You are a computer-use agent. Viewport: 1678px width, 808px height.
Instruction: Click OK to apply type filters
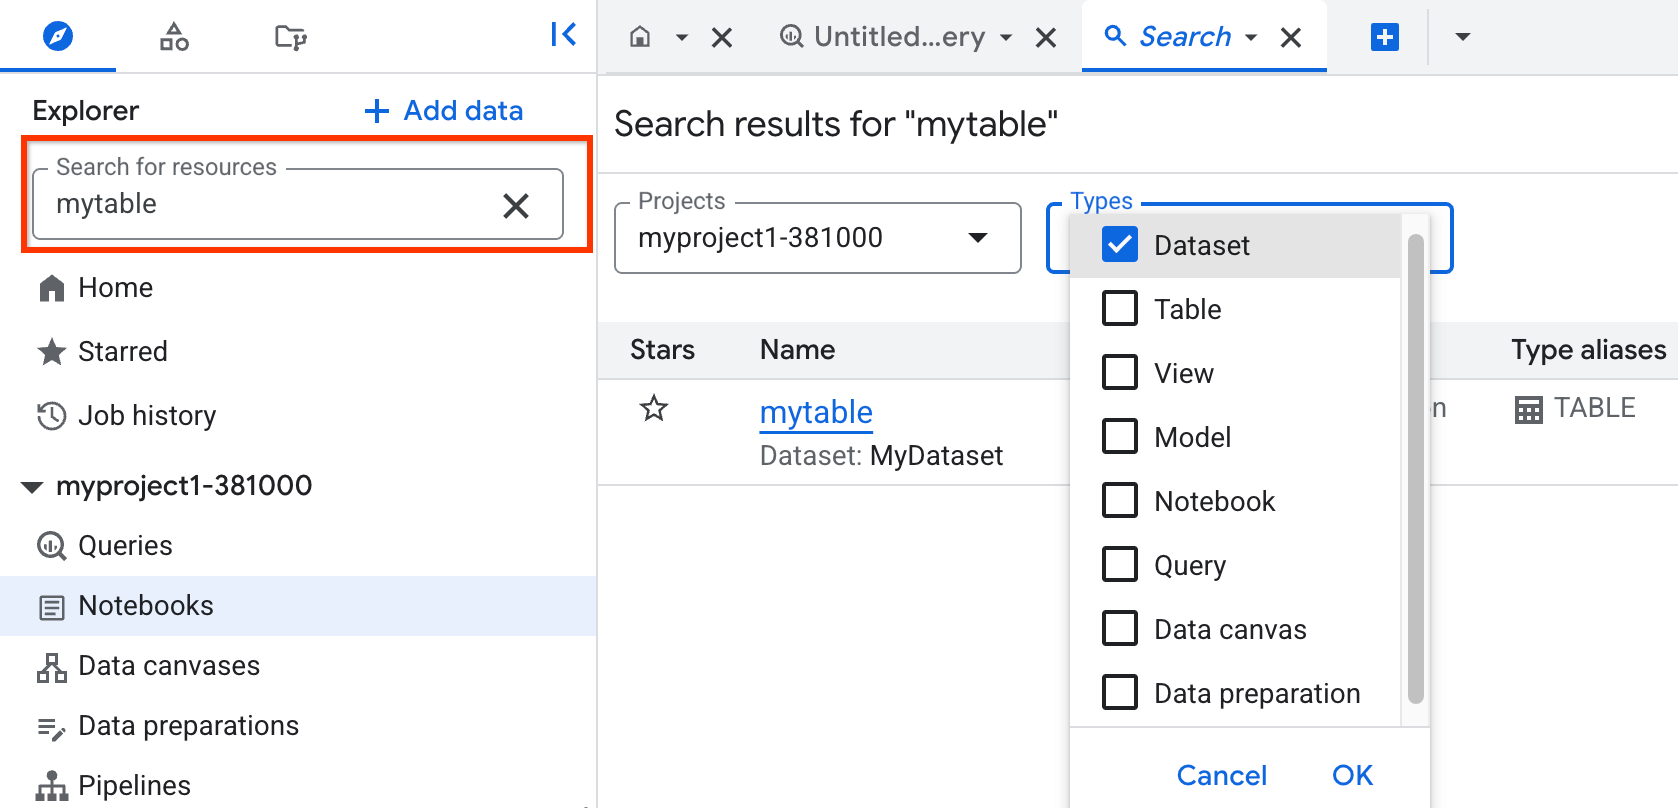click(x=1352, y=775)
